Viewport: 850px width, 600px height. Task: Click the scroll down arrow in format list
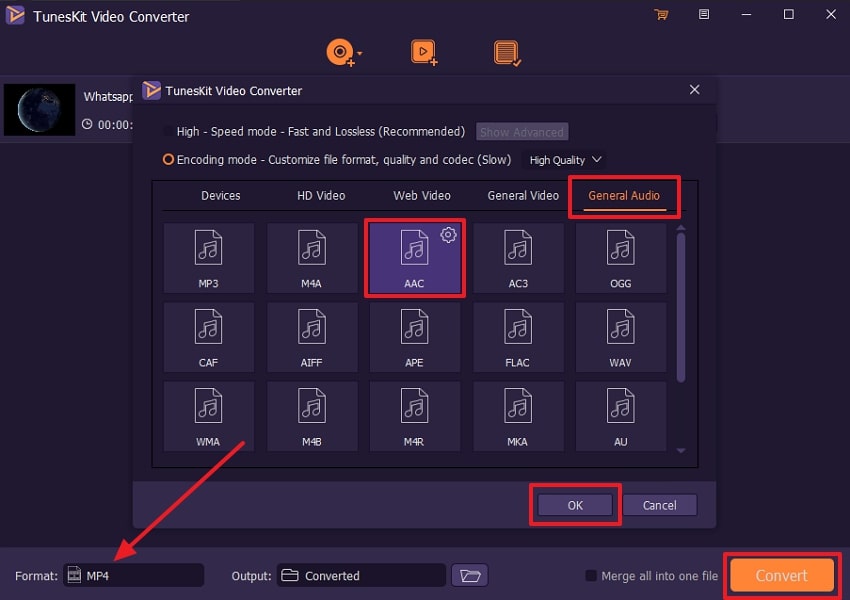point(681,450)
